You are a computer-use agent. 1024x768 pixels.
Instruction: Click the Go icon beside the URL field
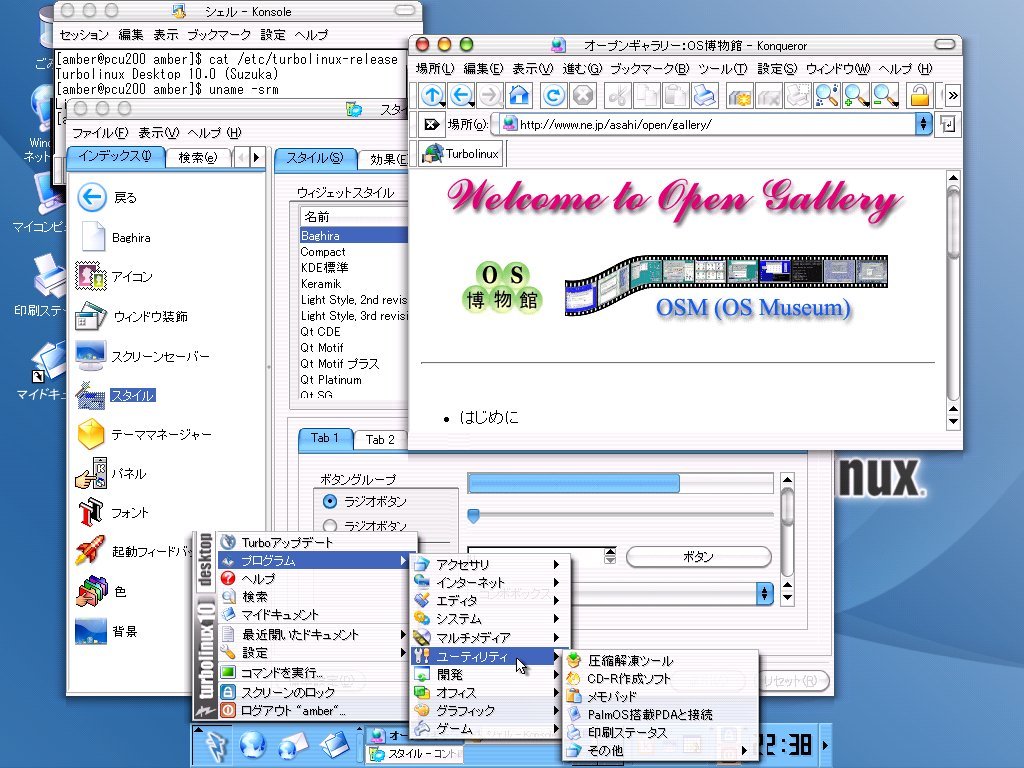(x=948, y=124)
